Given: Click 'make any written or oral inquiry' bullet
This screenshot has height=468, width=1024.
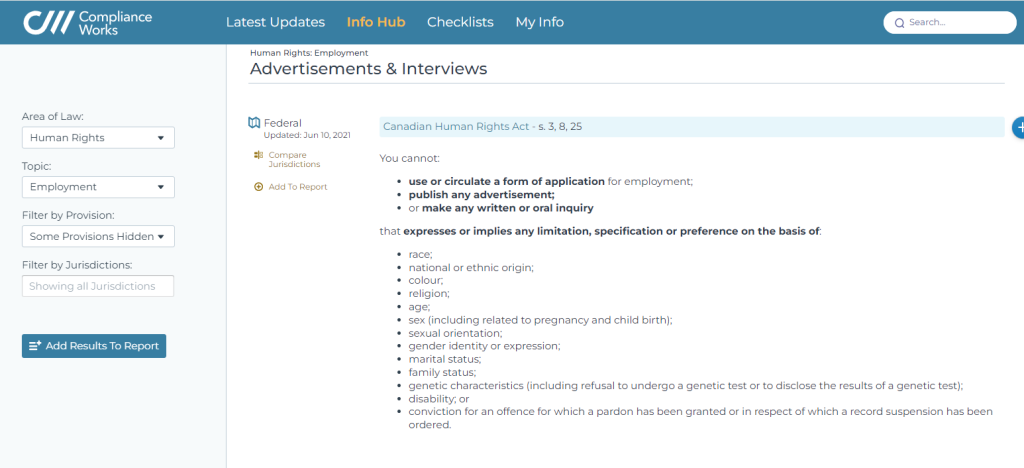Looking at the screenshot, I should pyautogui.click(x=501, y=208).
